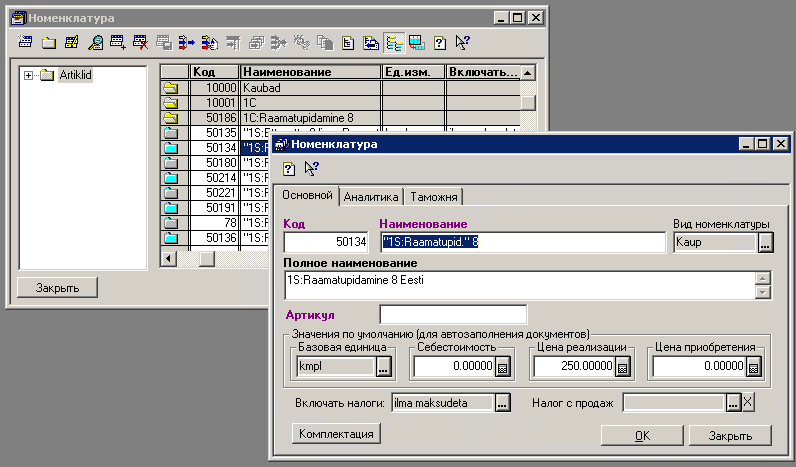This screenshot has width=796, height=467.
Task: Open Вид номенклатуры selection with ellipsis button
Action: coord(765,242)
